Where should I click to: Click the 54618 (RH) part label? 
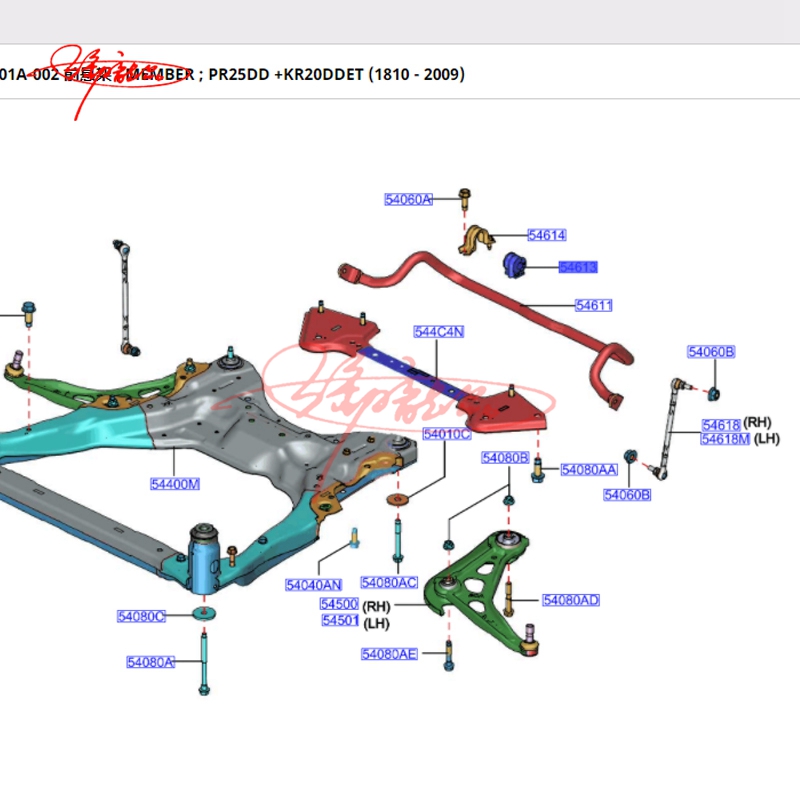click(x=720, y=425)
